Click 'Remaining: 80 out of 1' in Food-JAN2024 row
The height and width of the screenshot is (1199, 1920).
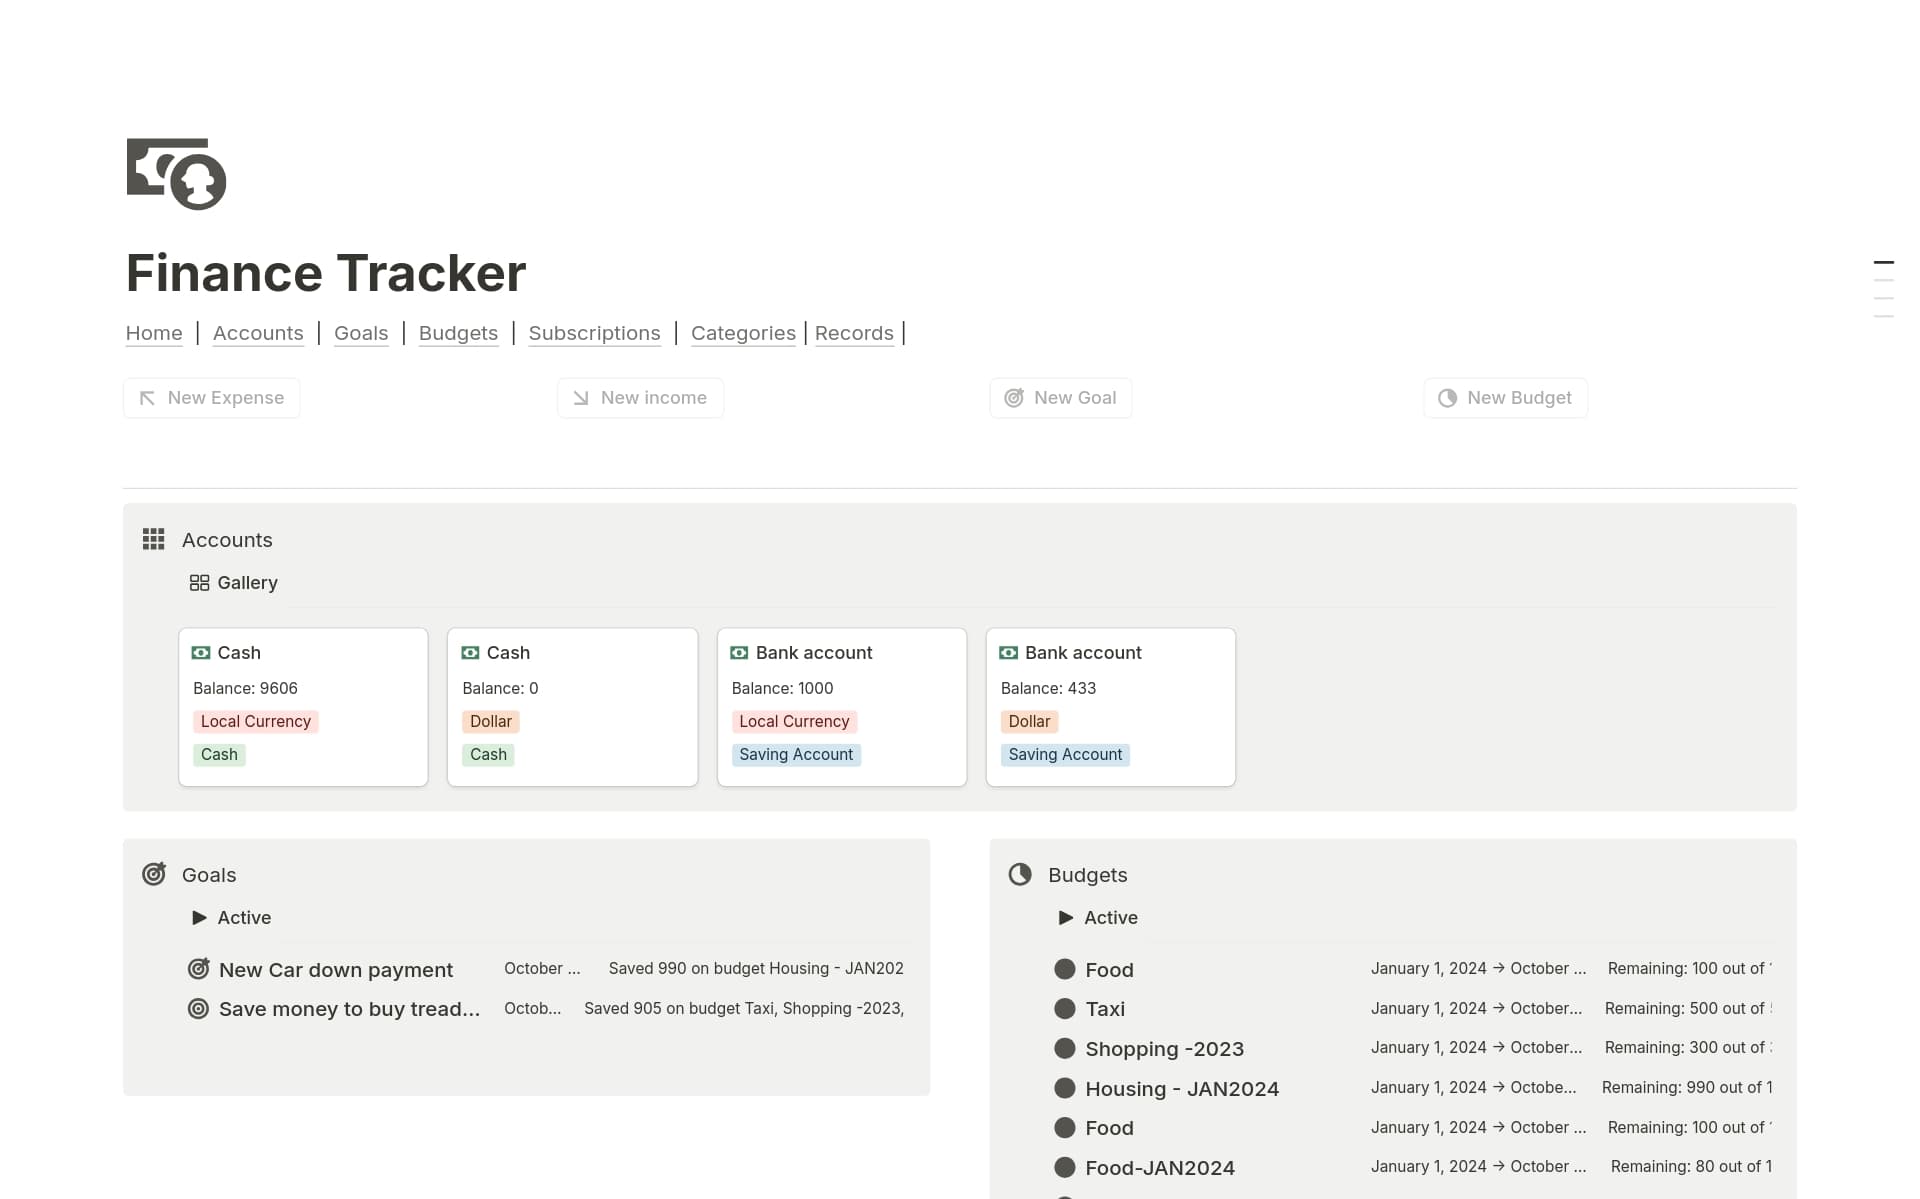[1691, 1167]
